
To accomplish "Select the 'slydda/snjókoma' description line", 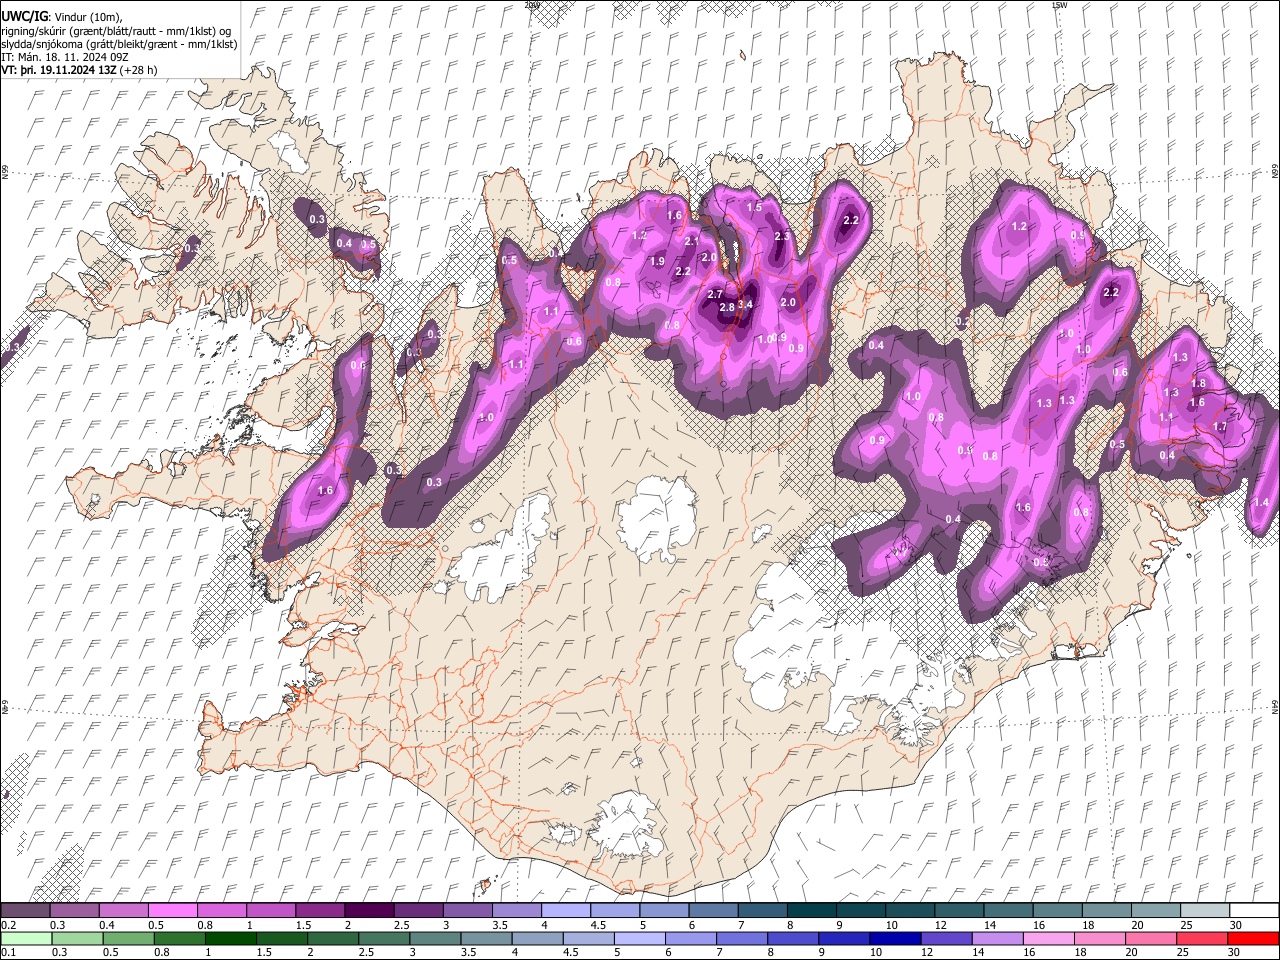I will click(x=119, y=44).
